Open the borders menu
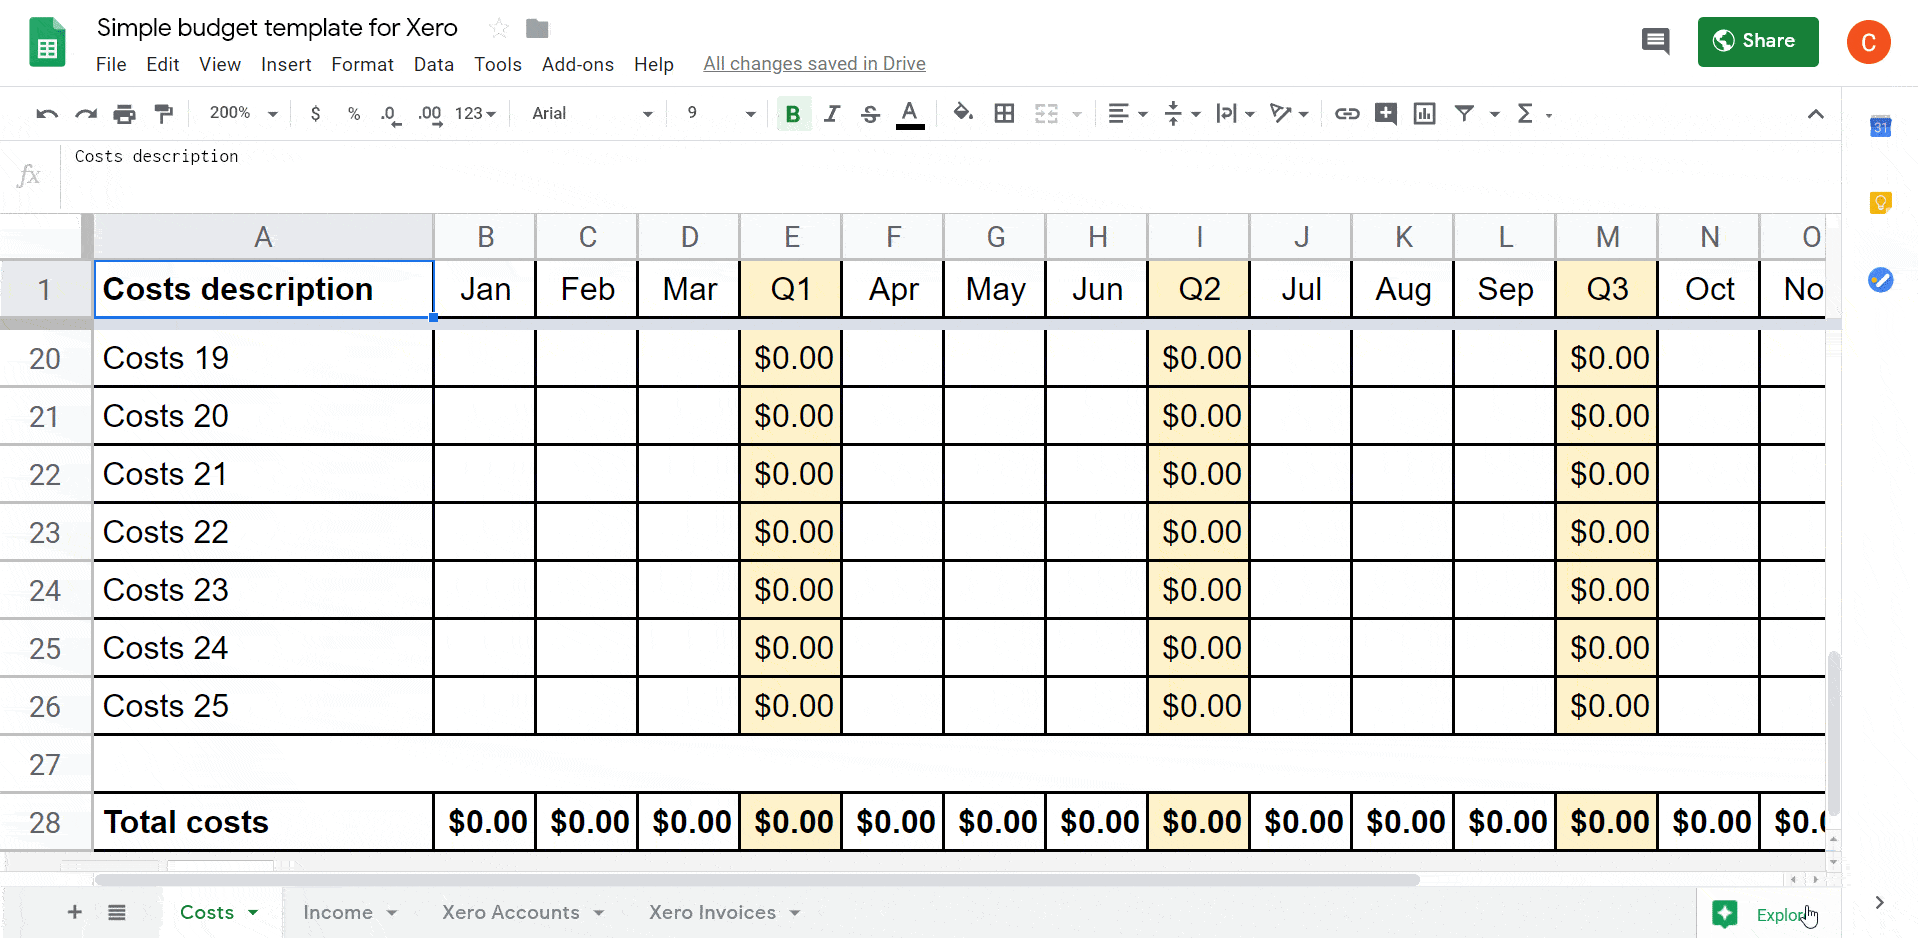The height and width of the screenshot is (938, 1918). 1005,113
